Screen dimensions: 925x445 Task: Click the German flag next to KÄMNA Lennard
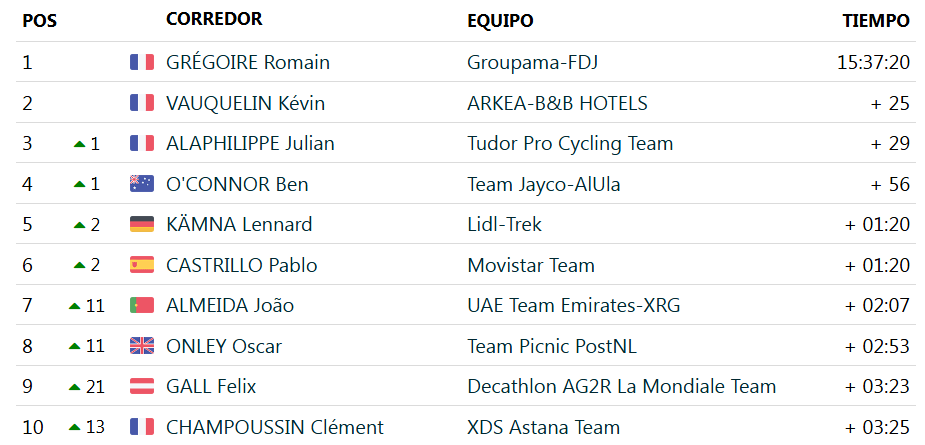(142, 224)
